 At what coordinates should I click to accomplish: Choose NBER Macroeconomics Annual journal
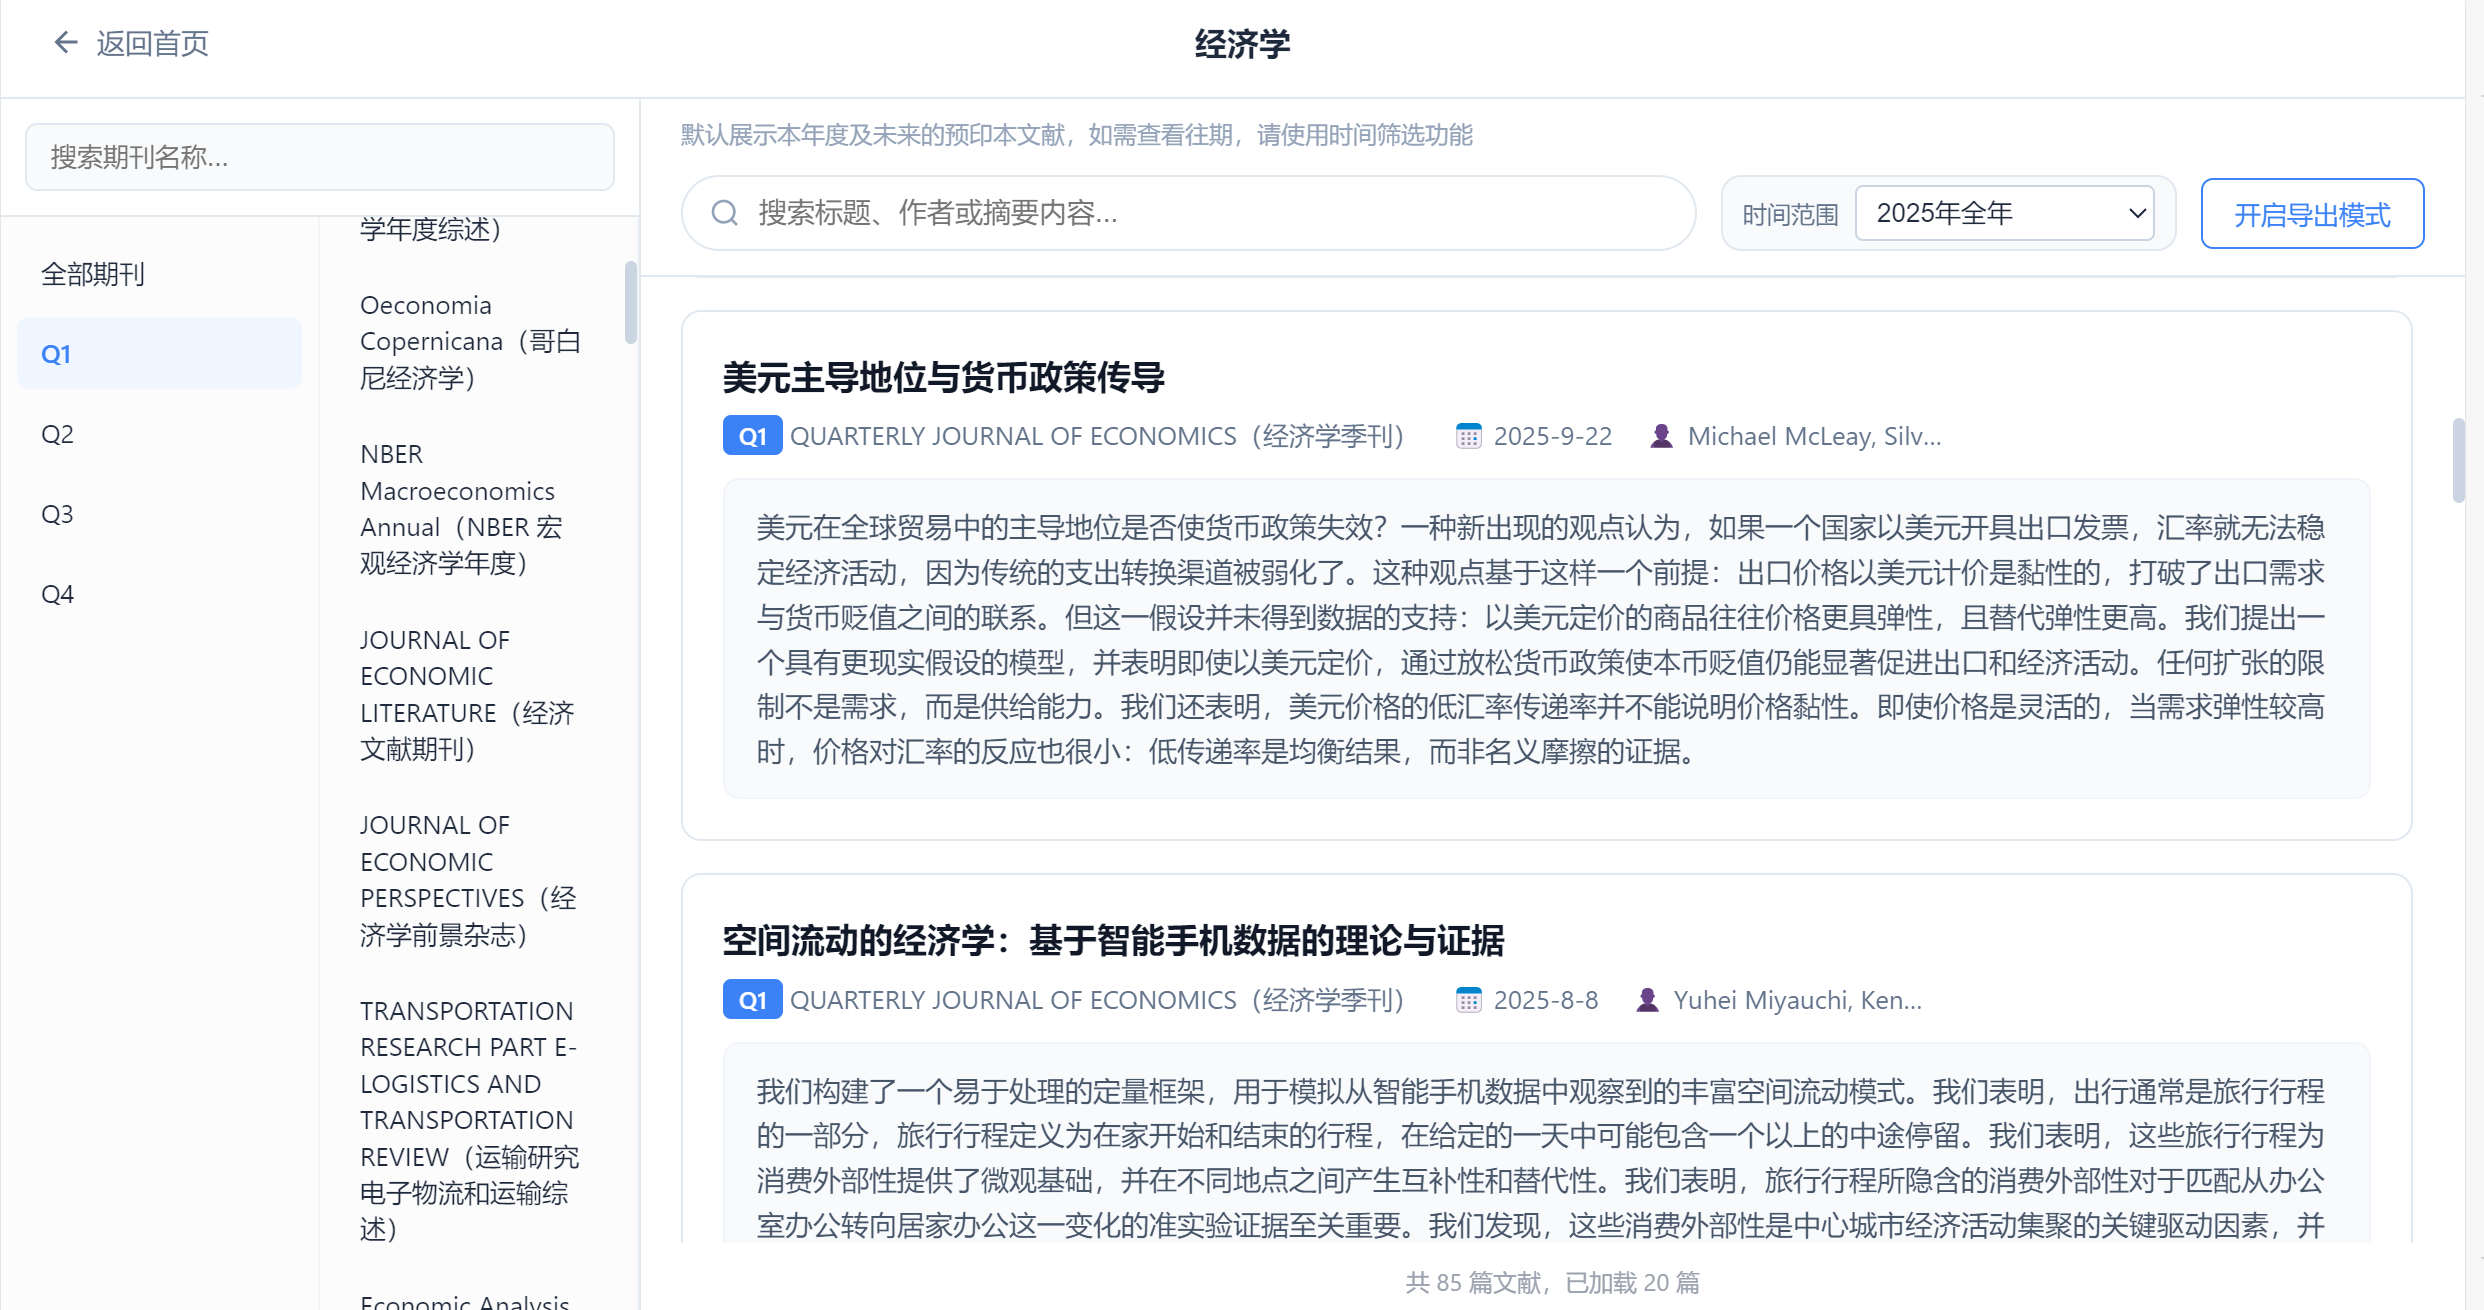tap(461, 509)
